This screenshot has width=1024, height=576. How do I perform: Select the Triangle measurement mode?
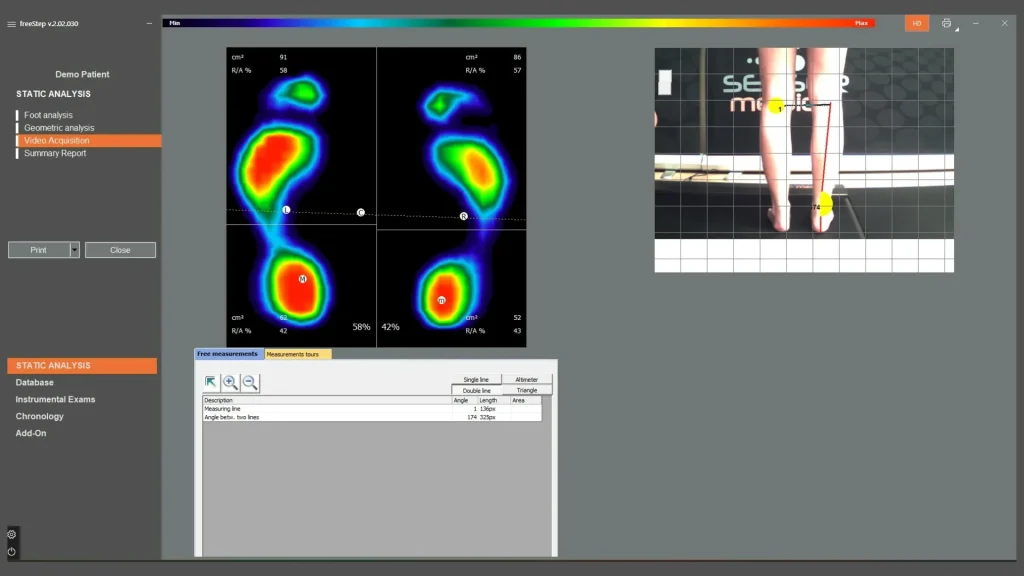[527, 390]
